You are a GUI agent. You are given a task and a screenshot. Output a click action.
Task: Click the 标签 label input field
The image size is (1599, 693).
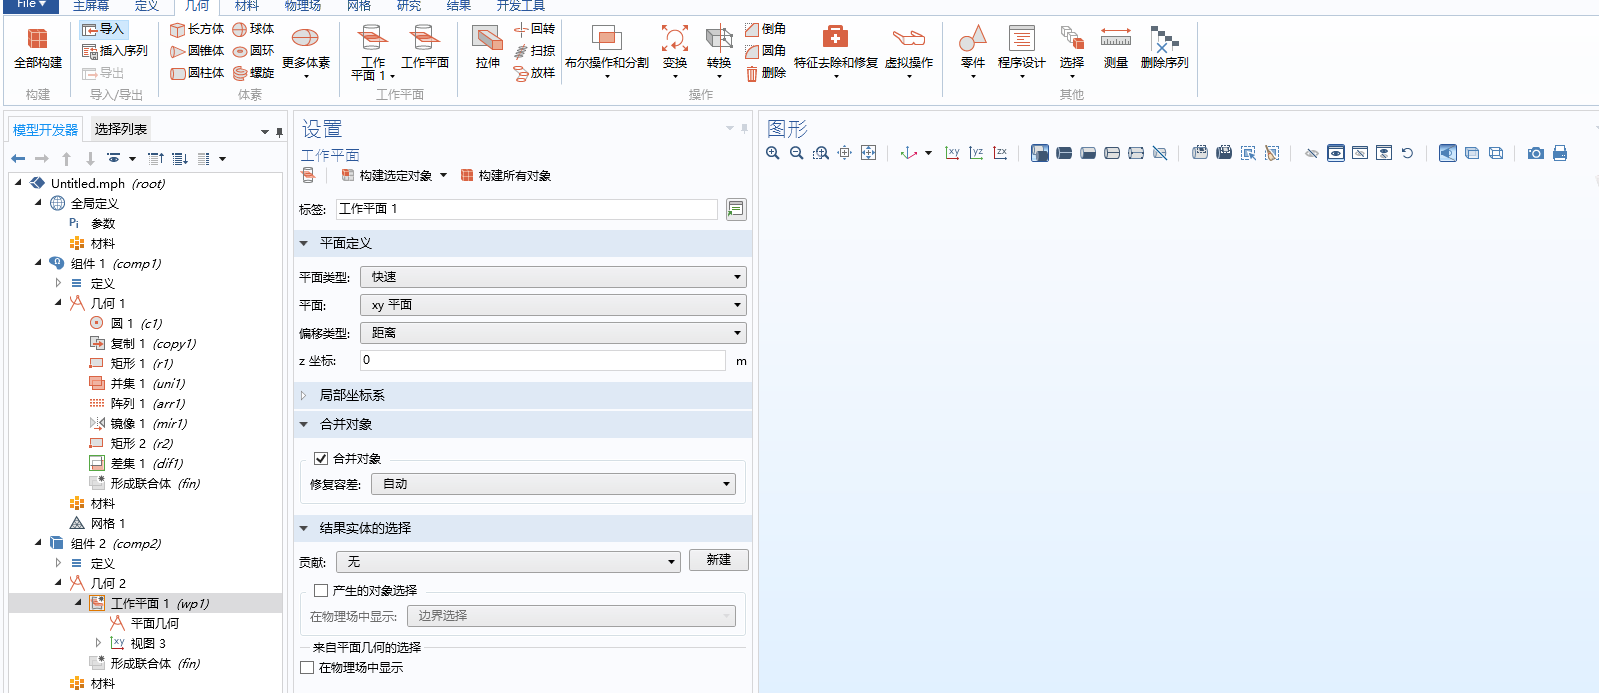[x=526, y=209]
